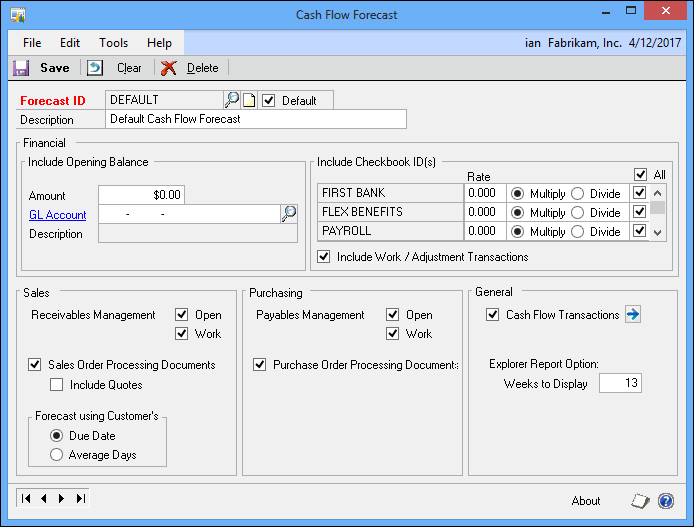Toggle Payables Management Open checkbox
This screenshot has width=694, height=527.
pyautogui.click(x=393, y=315)
